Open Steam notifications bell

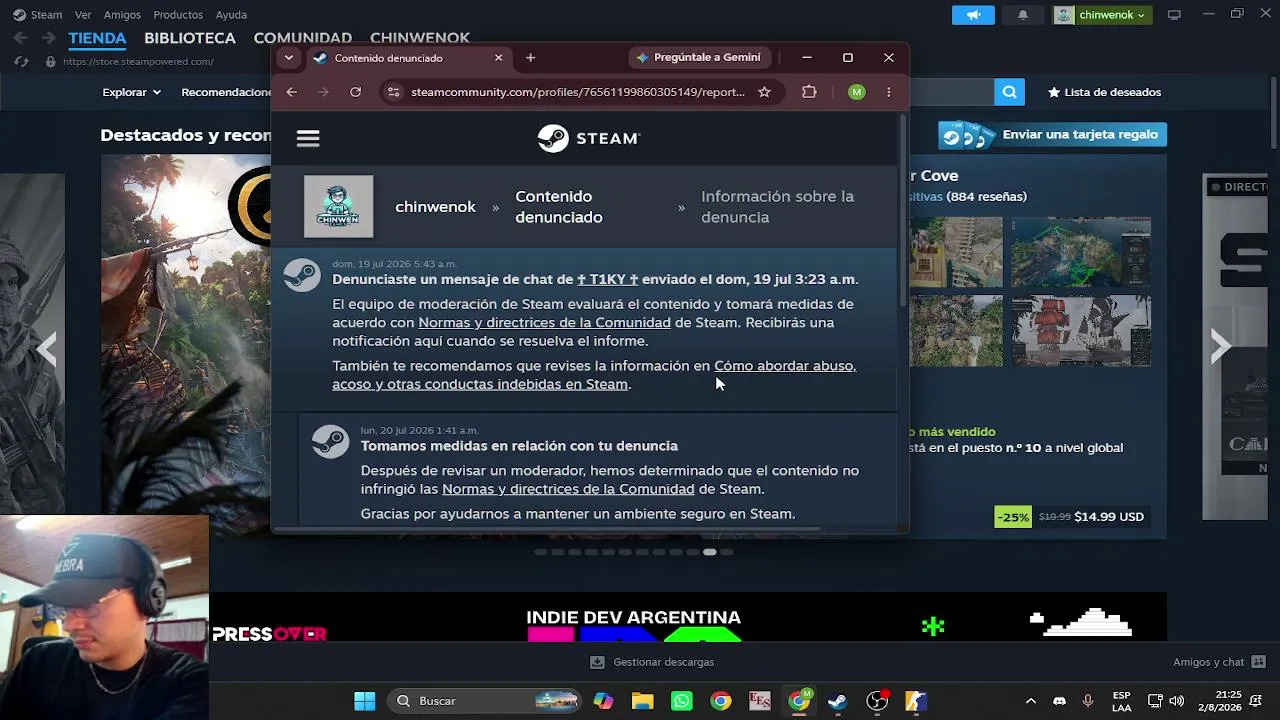tap(1023, 15)
